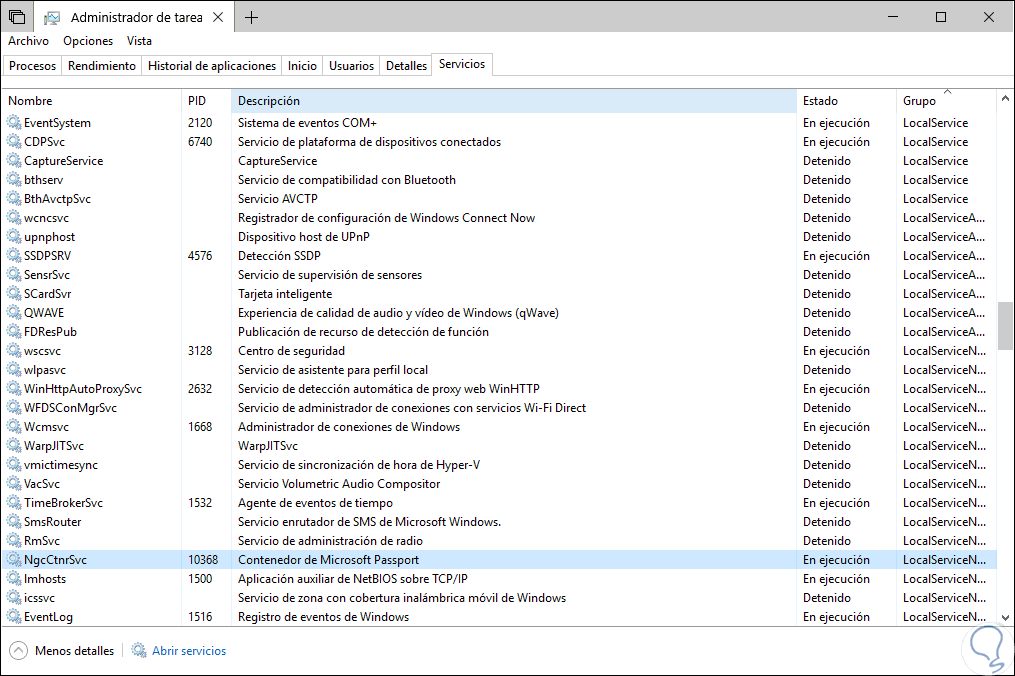Screen dimensions: 1015x676
Task: Close the Administrador de tarea tab
Action: point(218,17)
